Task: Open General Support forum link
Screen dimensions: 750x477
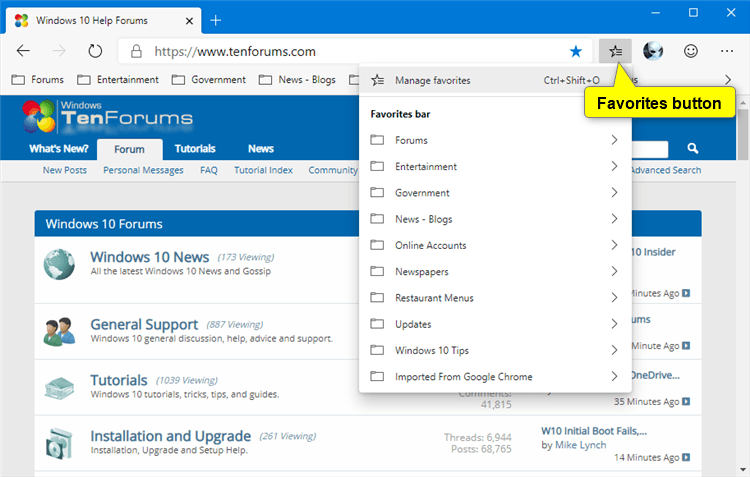Action: point(144,324)
